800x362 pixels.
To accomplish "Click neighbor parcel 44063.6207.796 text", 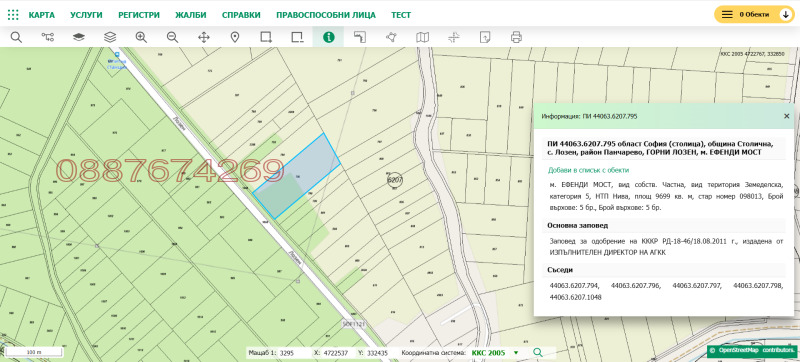I will click(x=636, y=286).
